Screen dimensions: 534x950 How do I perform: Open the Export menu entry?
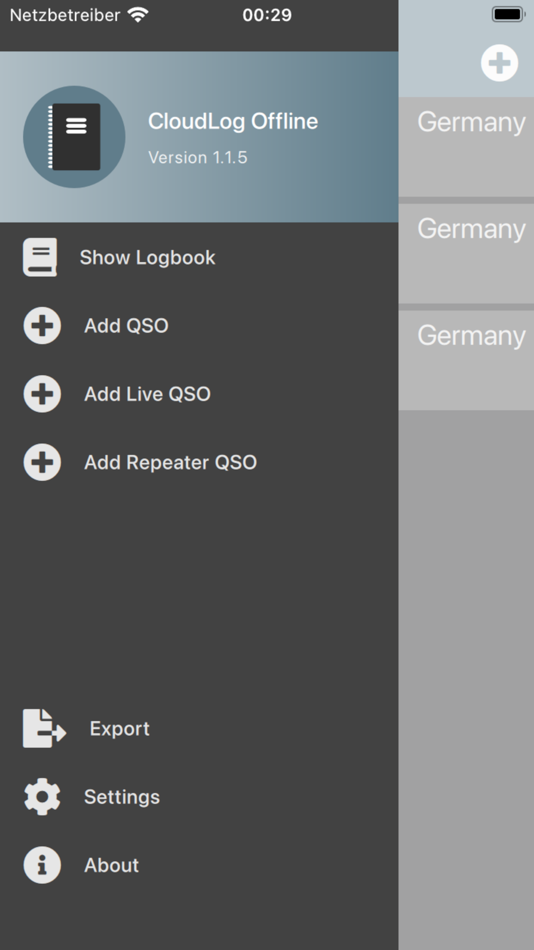(199, 728)
